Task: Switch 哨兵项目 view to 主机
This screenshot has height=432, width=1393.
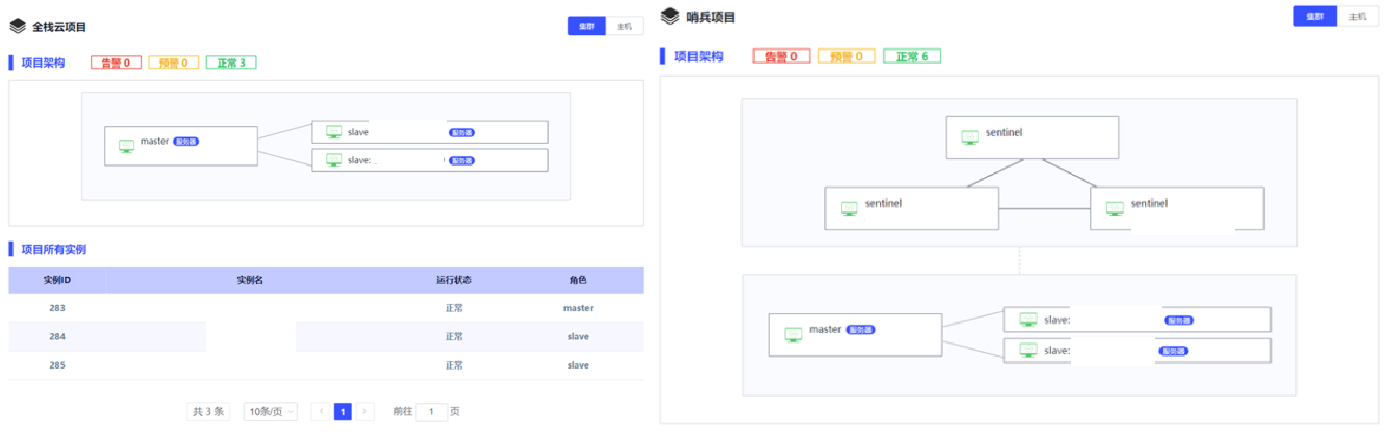Action: click(x=1357, y=17)
